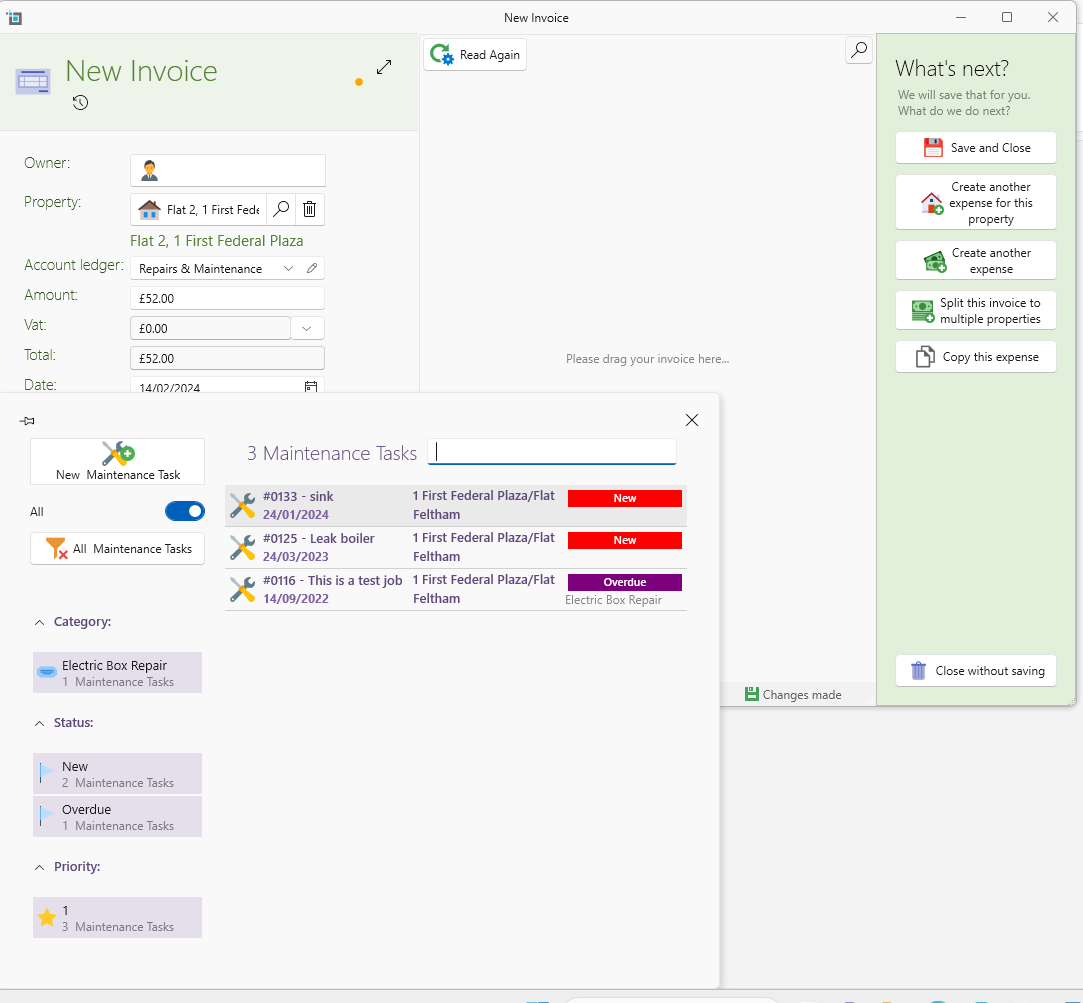
Task: Click Create another expense for this property
Action: pyautogui.click(x=975, y=202)
